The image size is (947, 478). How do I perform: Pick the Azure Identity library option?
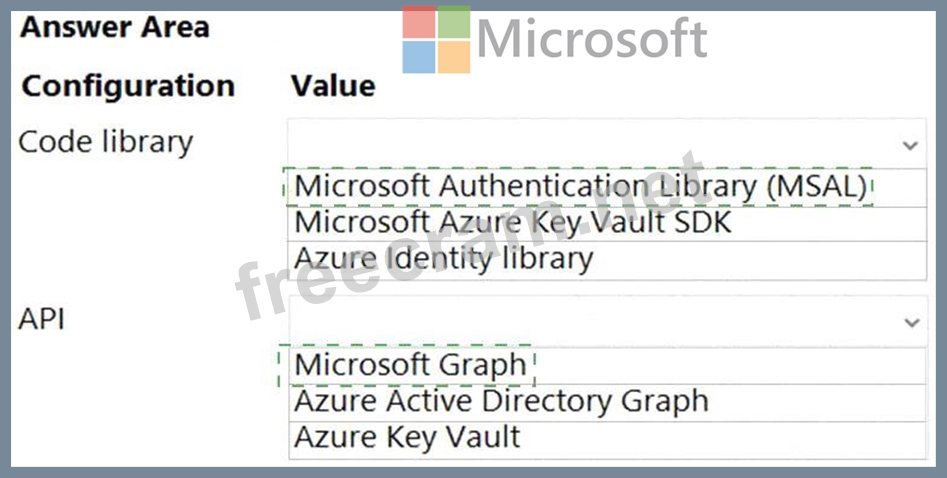[x=444, y=259]
